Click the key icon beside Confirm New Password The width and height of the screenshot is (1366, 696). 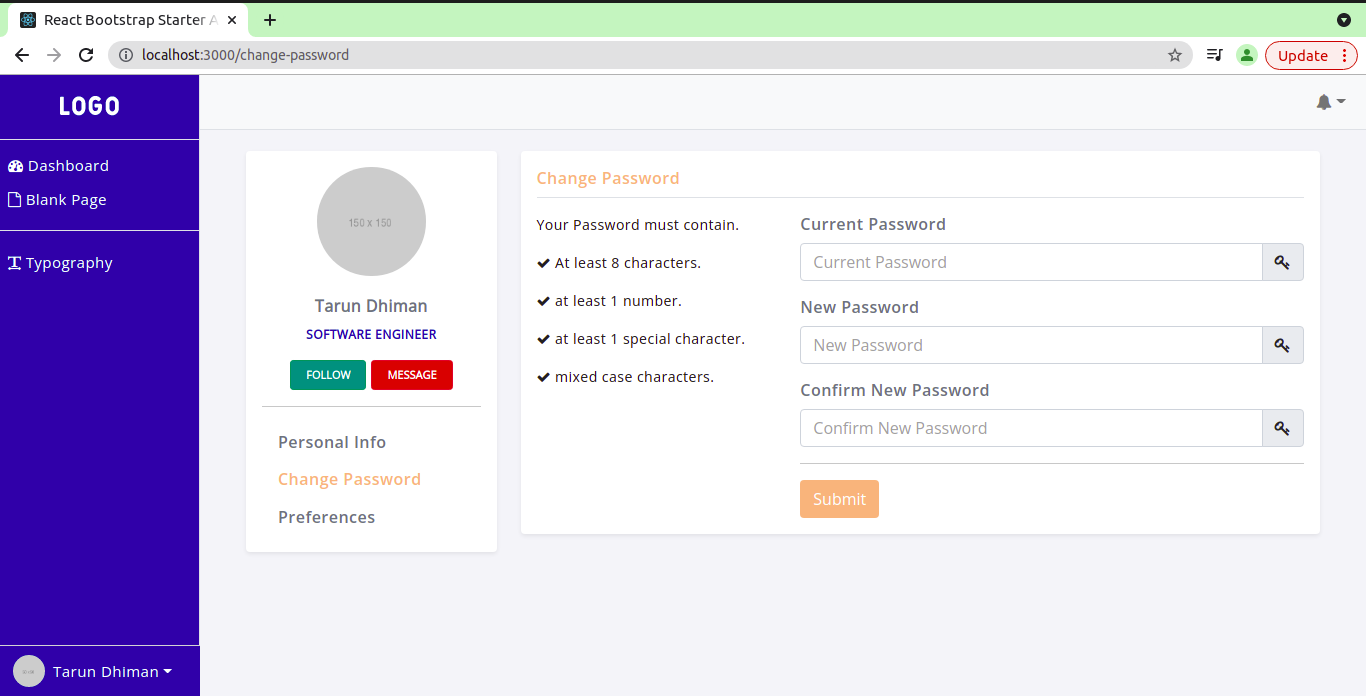[x=1282, y=428]
